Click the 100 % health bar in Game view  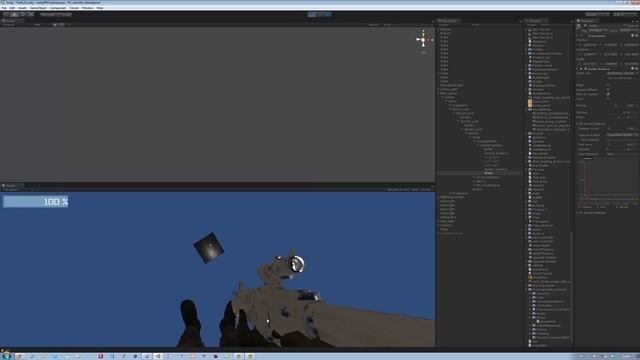(x=36, y=202)
